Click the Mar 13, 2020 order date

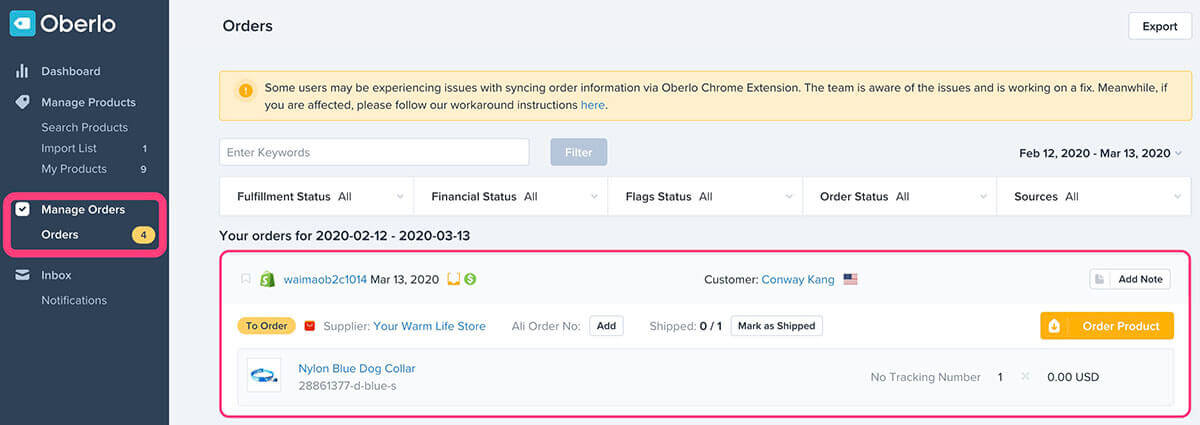pos(405,279)
